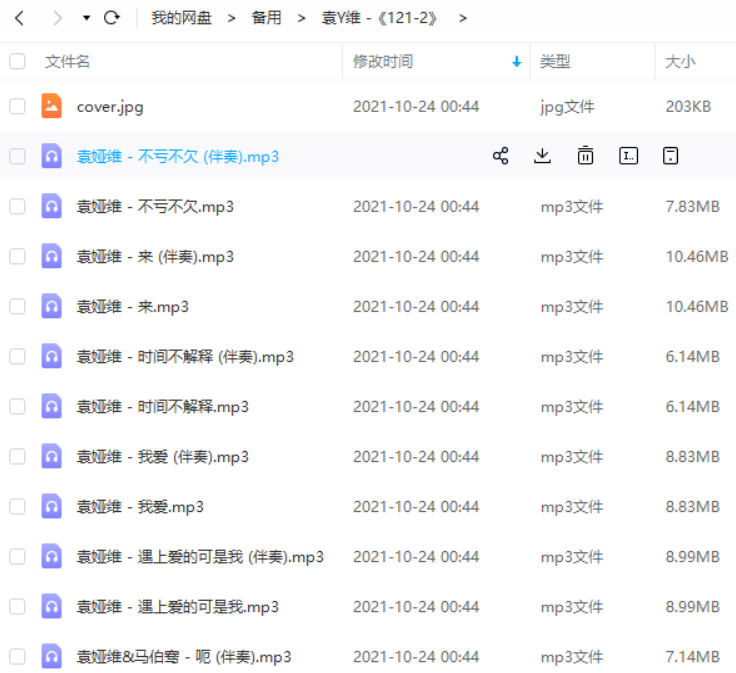Screen dimensions: 736x673
Task: Click the trash icon to delete hovered file
Action: (585, 156)
